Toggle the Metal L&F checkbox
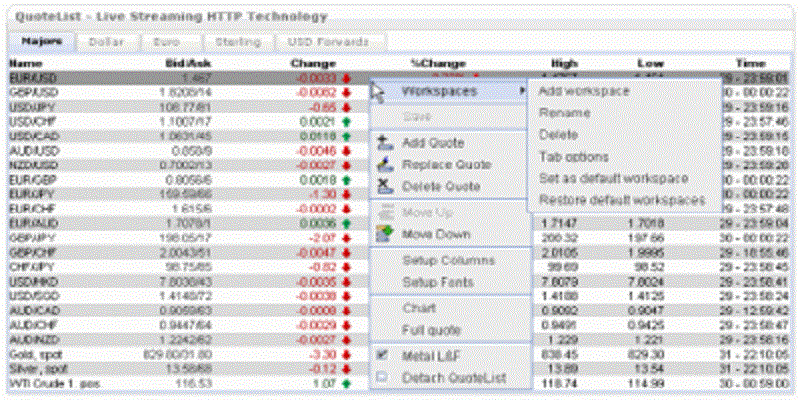The image size is (800, 400). [x=383, y=355]
